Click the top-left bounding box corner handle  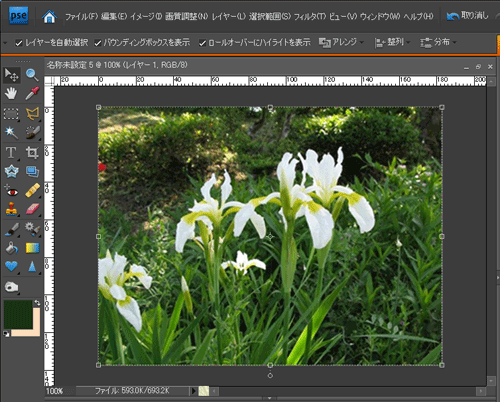(x=99, y=107)
